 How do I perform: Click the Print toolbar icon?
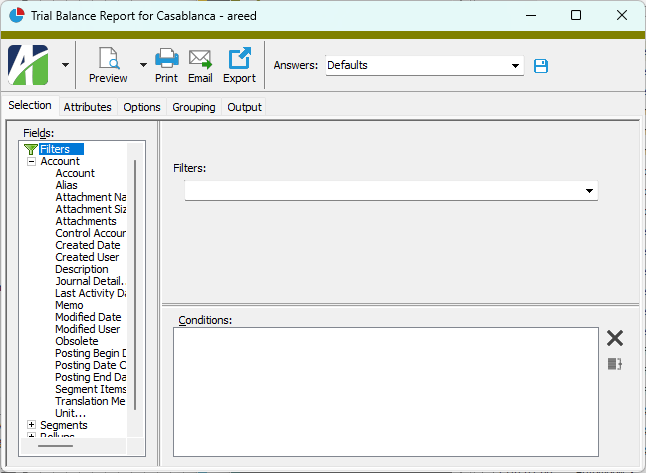[x=166, y=59]
